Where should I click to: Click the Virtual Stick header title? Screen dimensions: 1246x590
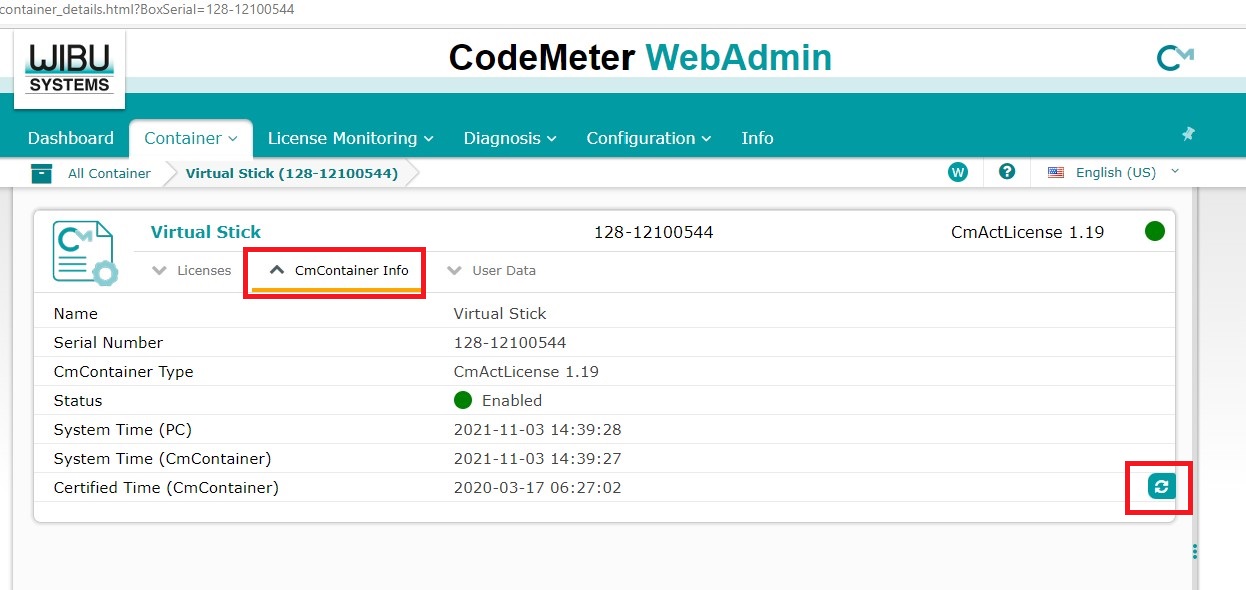point(205,232)
